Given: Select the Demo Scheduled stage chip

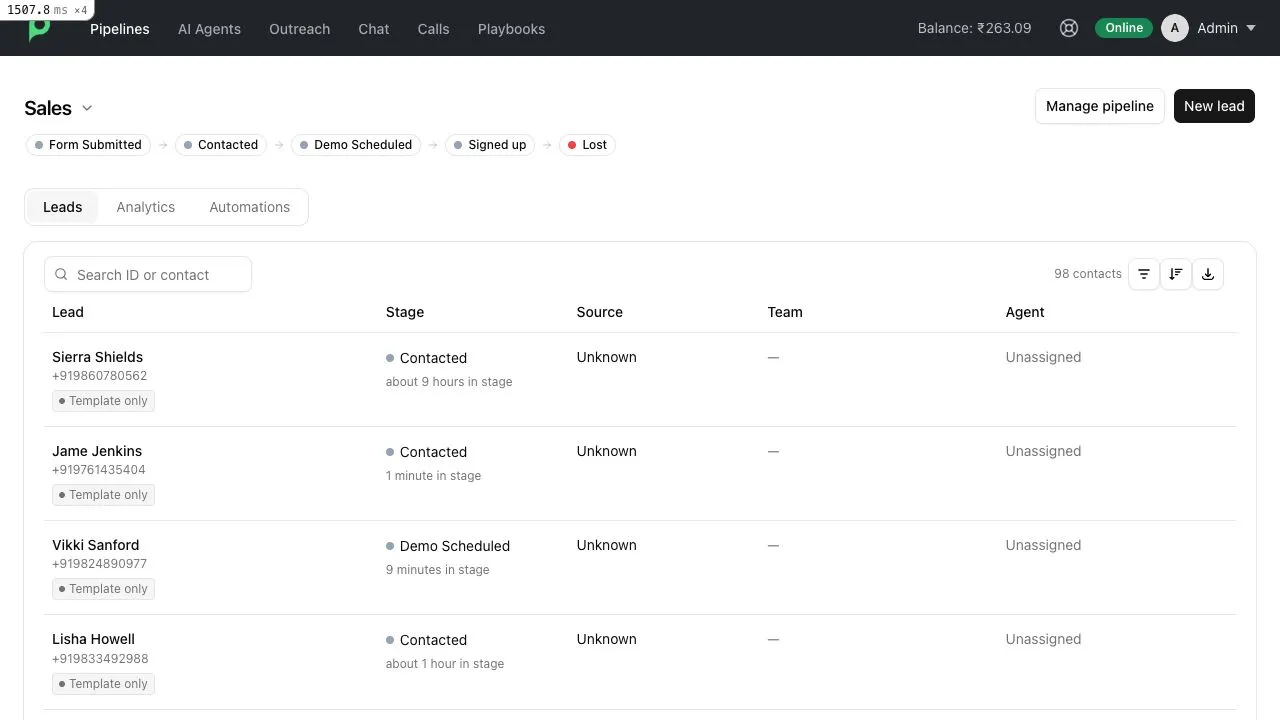Looking at the screenshot, I should pos(356,145).
